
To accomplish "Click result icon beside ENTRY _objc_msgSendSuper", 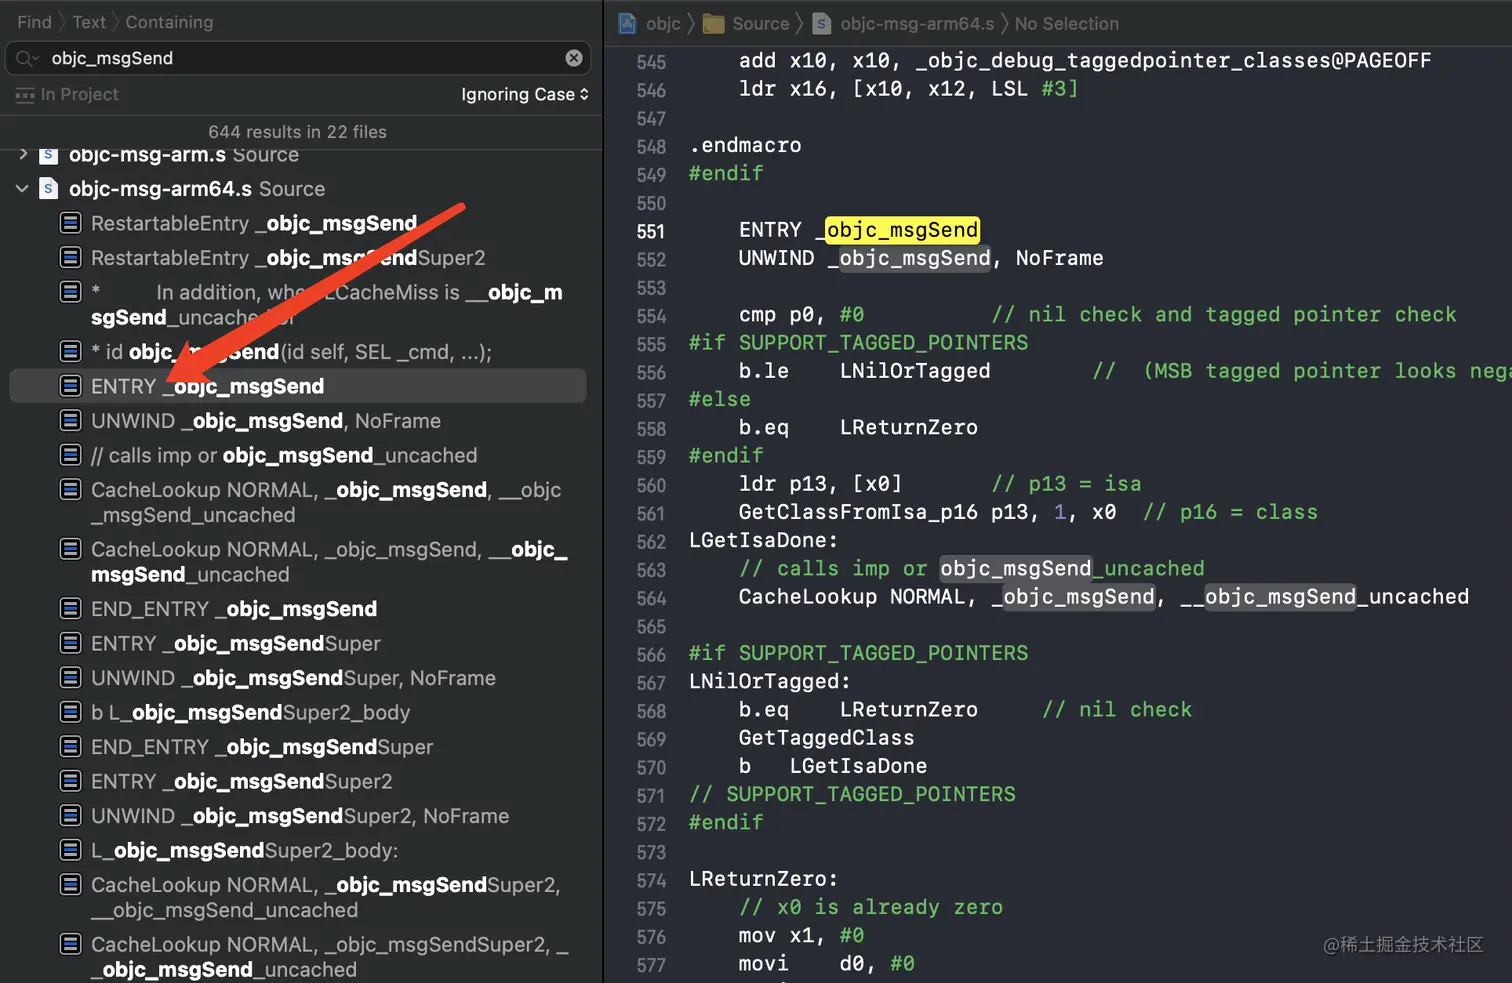I will point(71,642).
